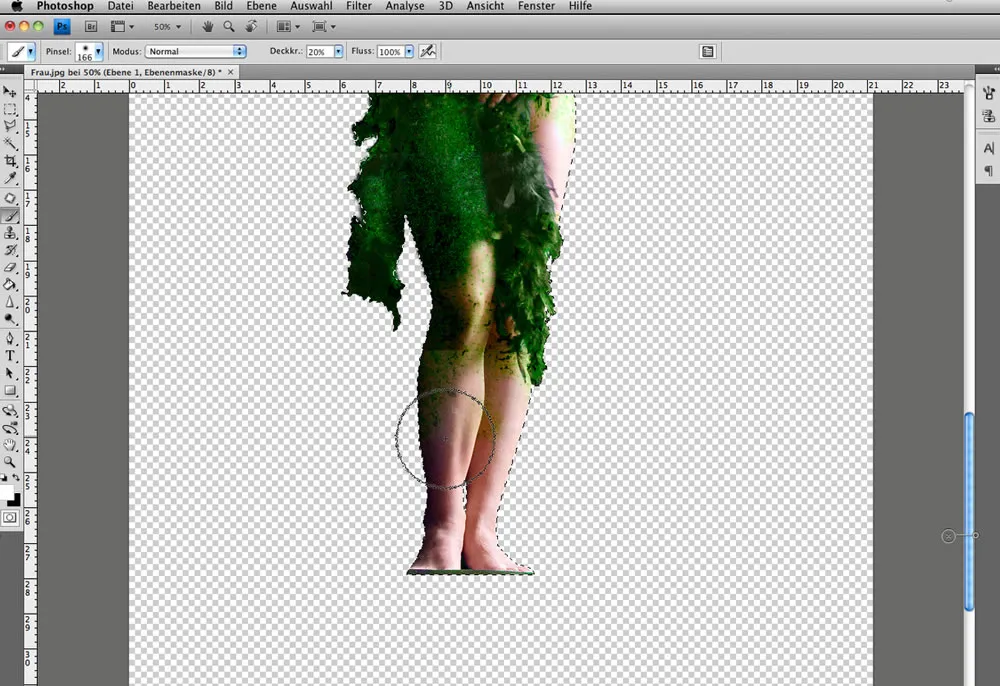Select the Zoom tool

coord(12,462)
